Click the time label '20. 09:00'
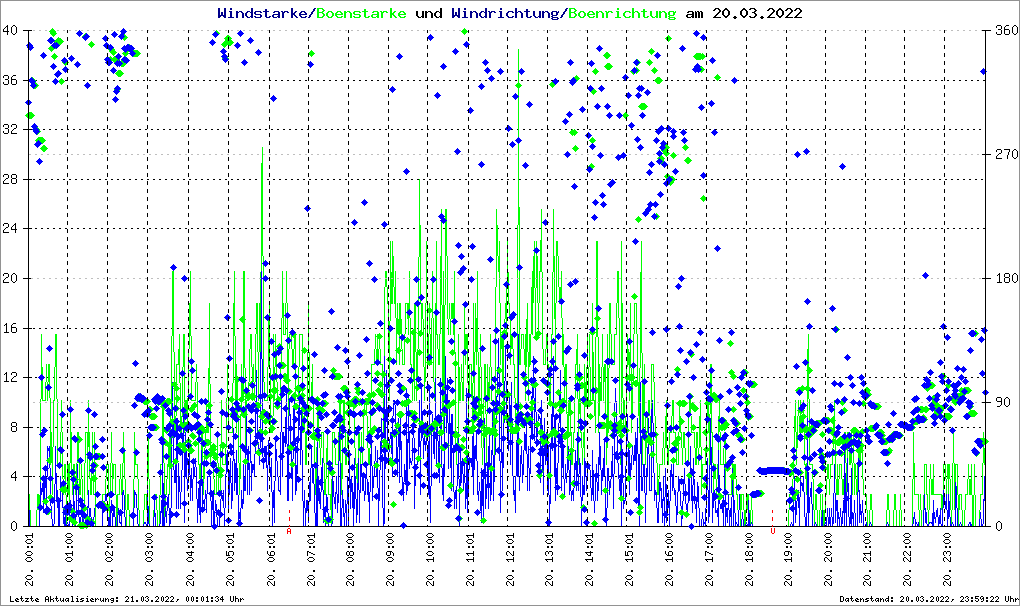The width and height of the screenshot is (1020, 606). point(390,559)
